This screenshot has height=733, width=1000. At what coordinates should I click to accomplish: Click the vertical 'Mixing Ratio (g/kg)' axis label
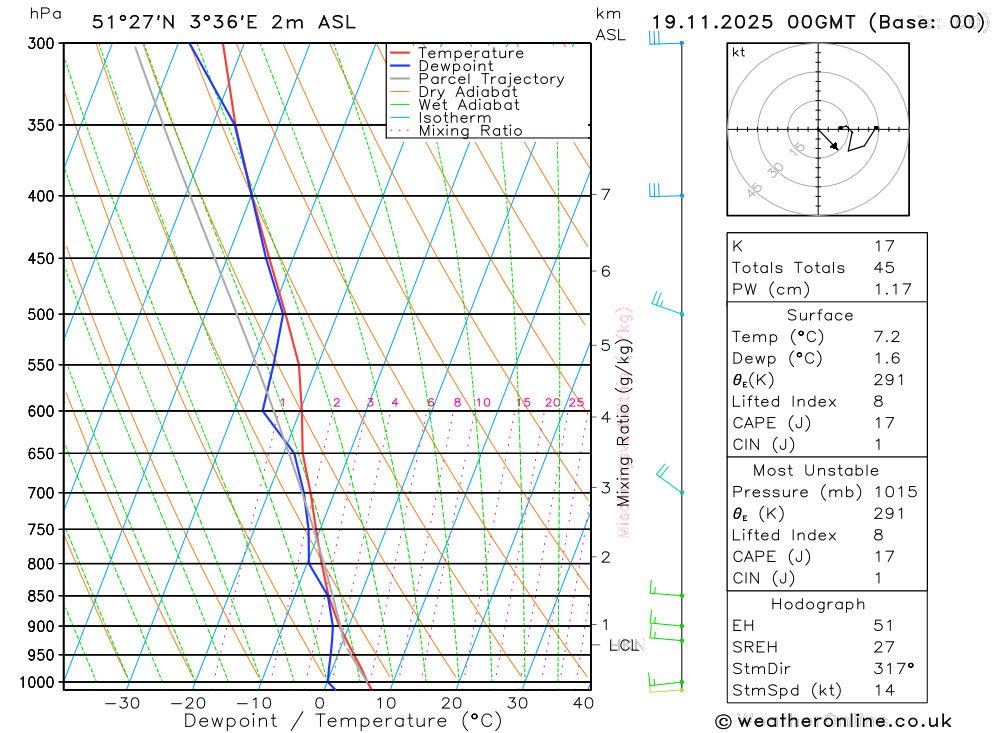point(623,422)
